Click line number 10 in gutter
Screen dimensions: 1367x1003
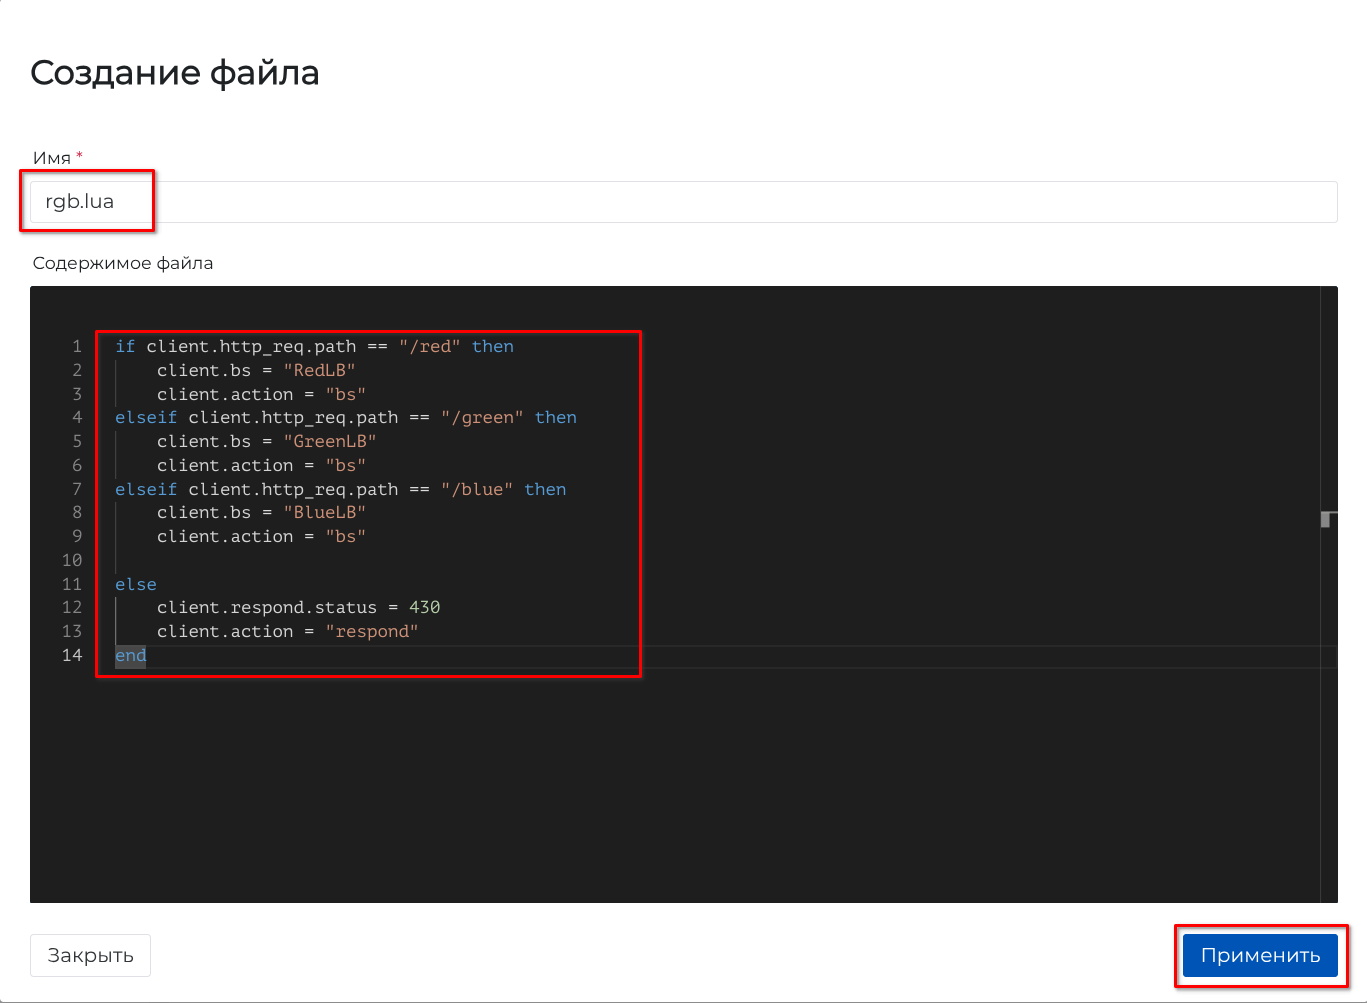72,560
